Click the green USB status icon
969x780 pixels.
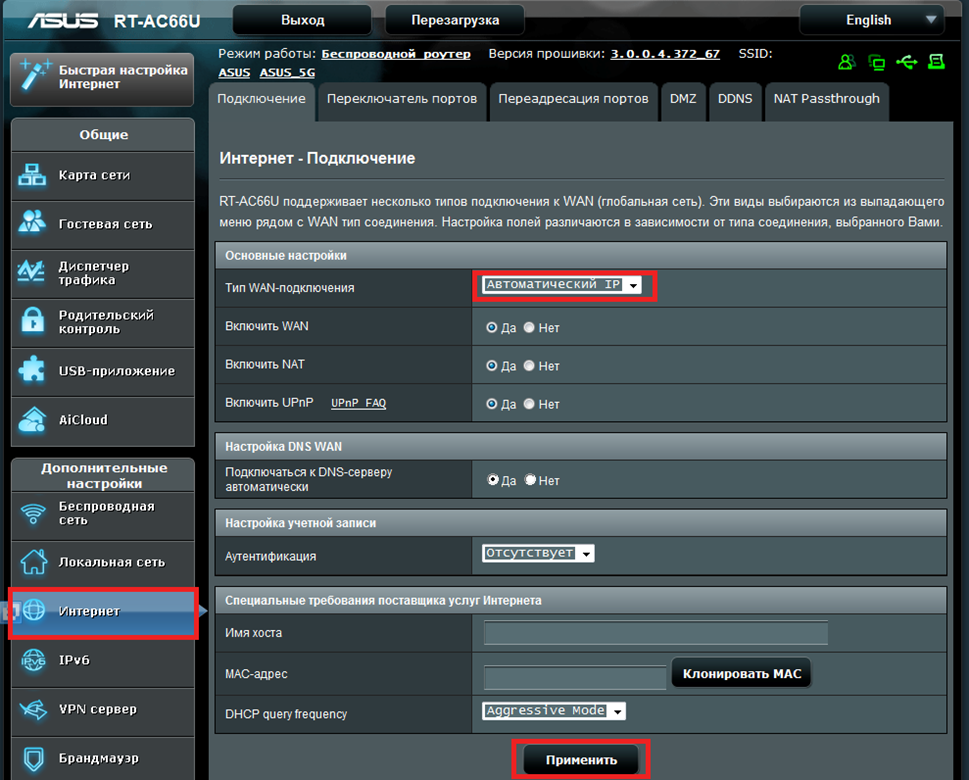[x=907, y=62]
